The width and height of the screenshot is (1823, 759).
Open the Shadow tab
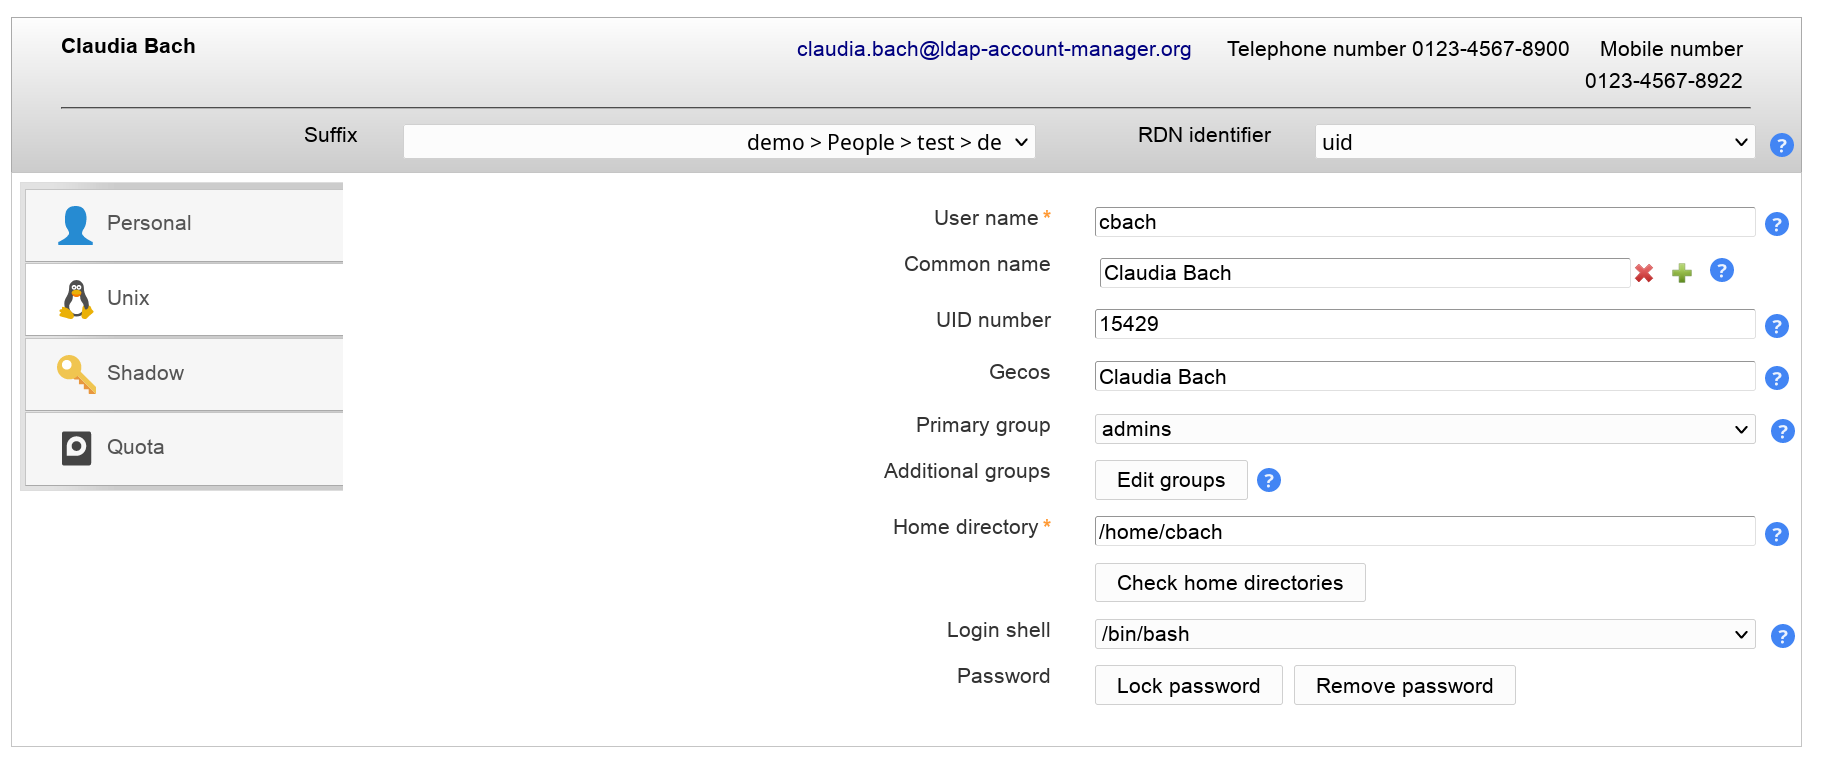(185, 373)
